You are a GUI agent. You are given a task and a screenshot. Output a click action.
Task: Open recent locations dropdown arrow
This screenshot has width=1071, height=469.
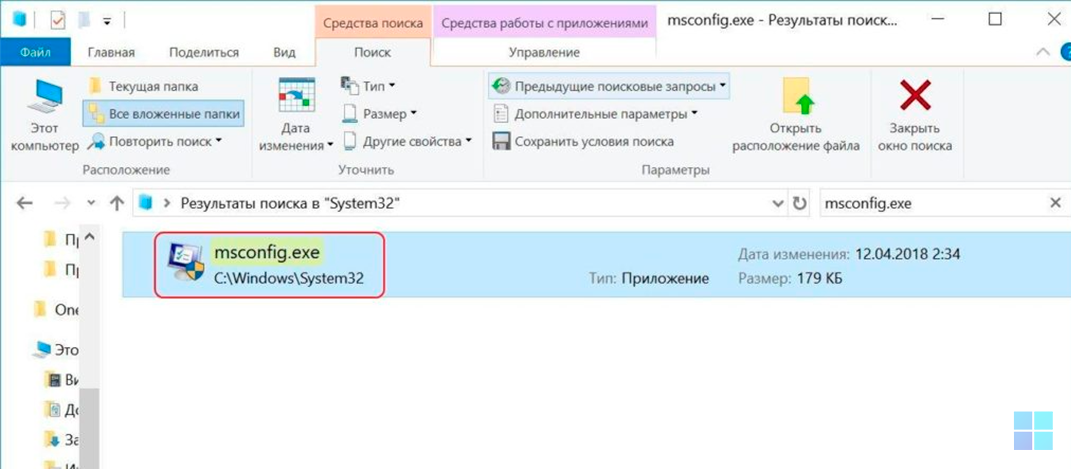pyautogui.click(x=92, y=203)
